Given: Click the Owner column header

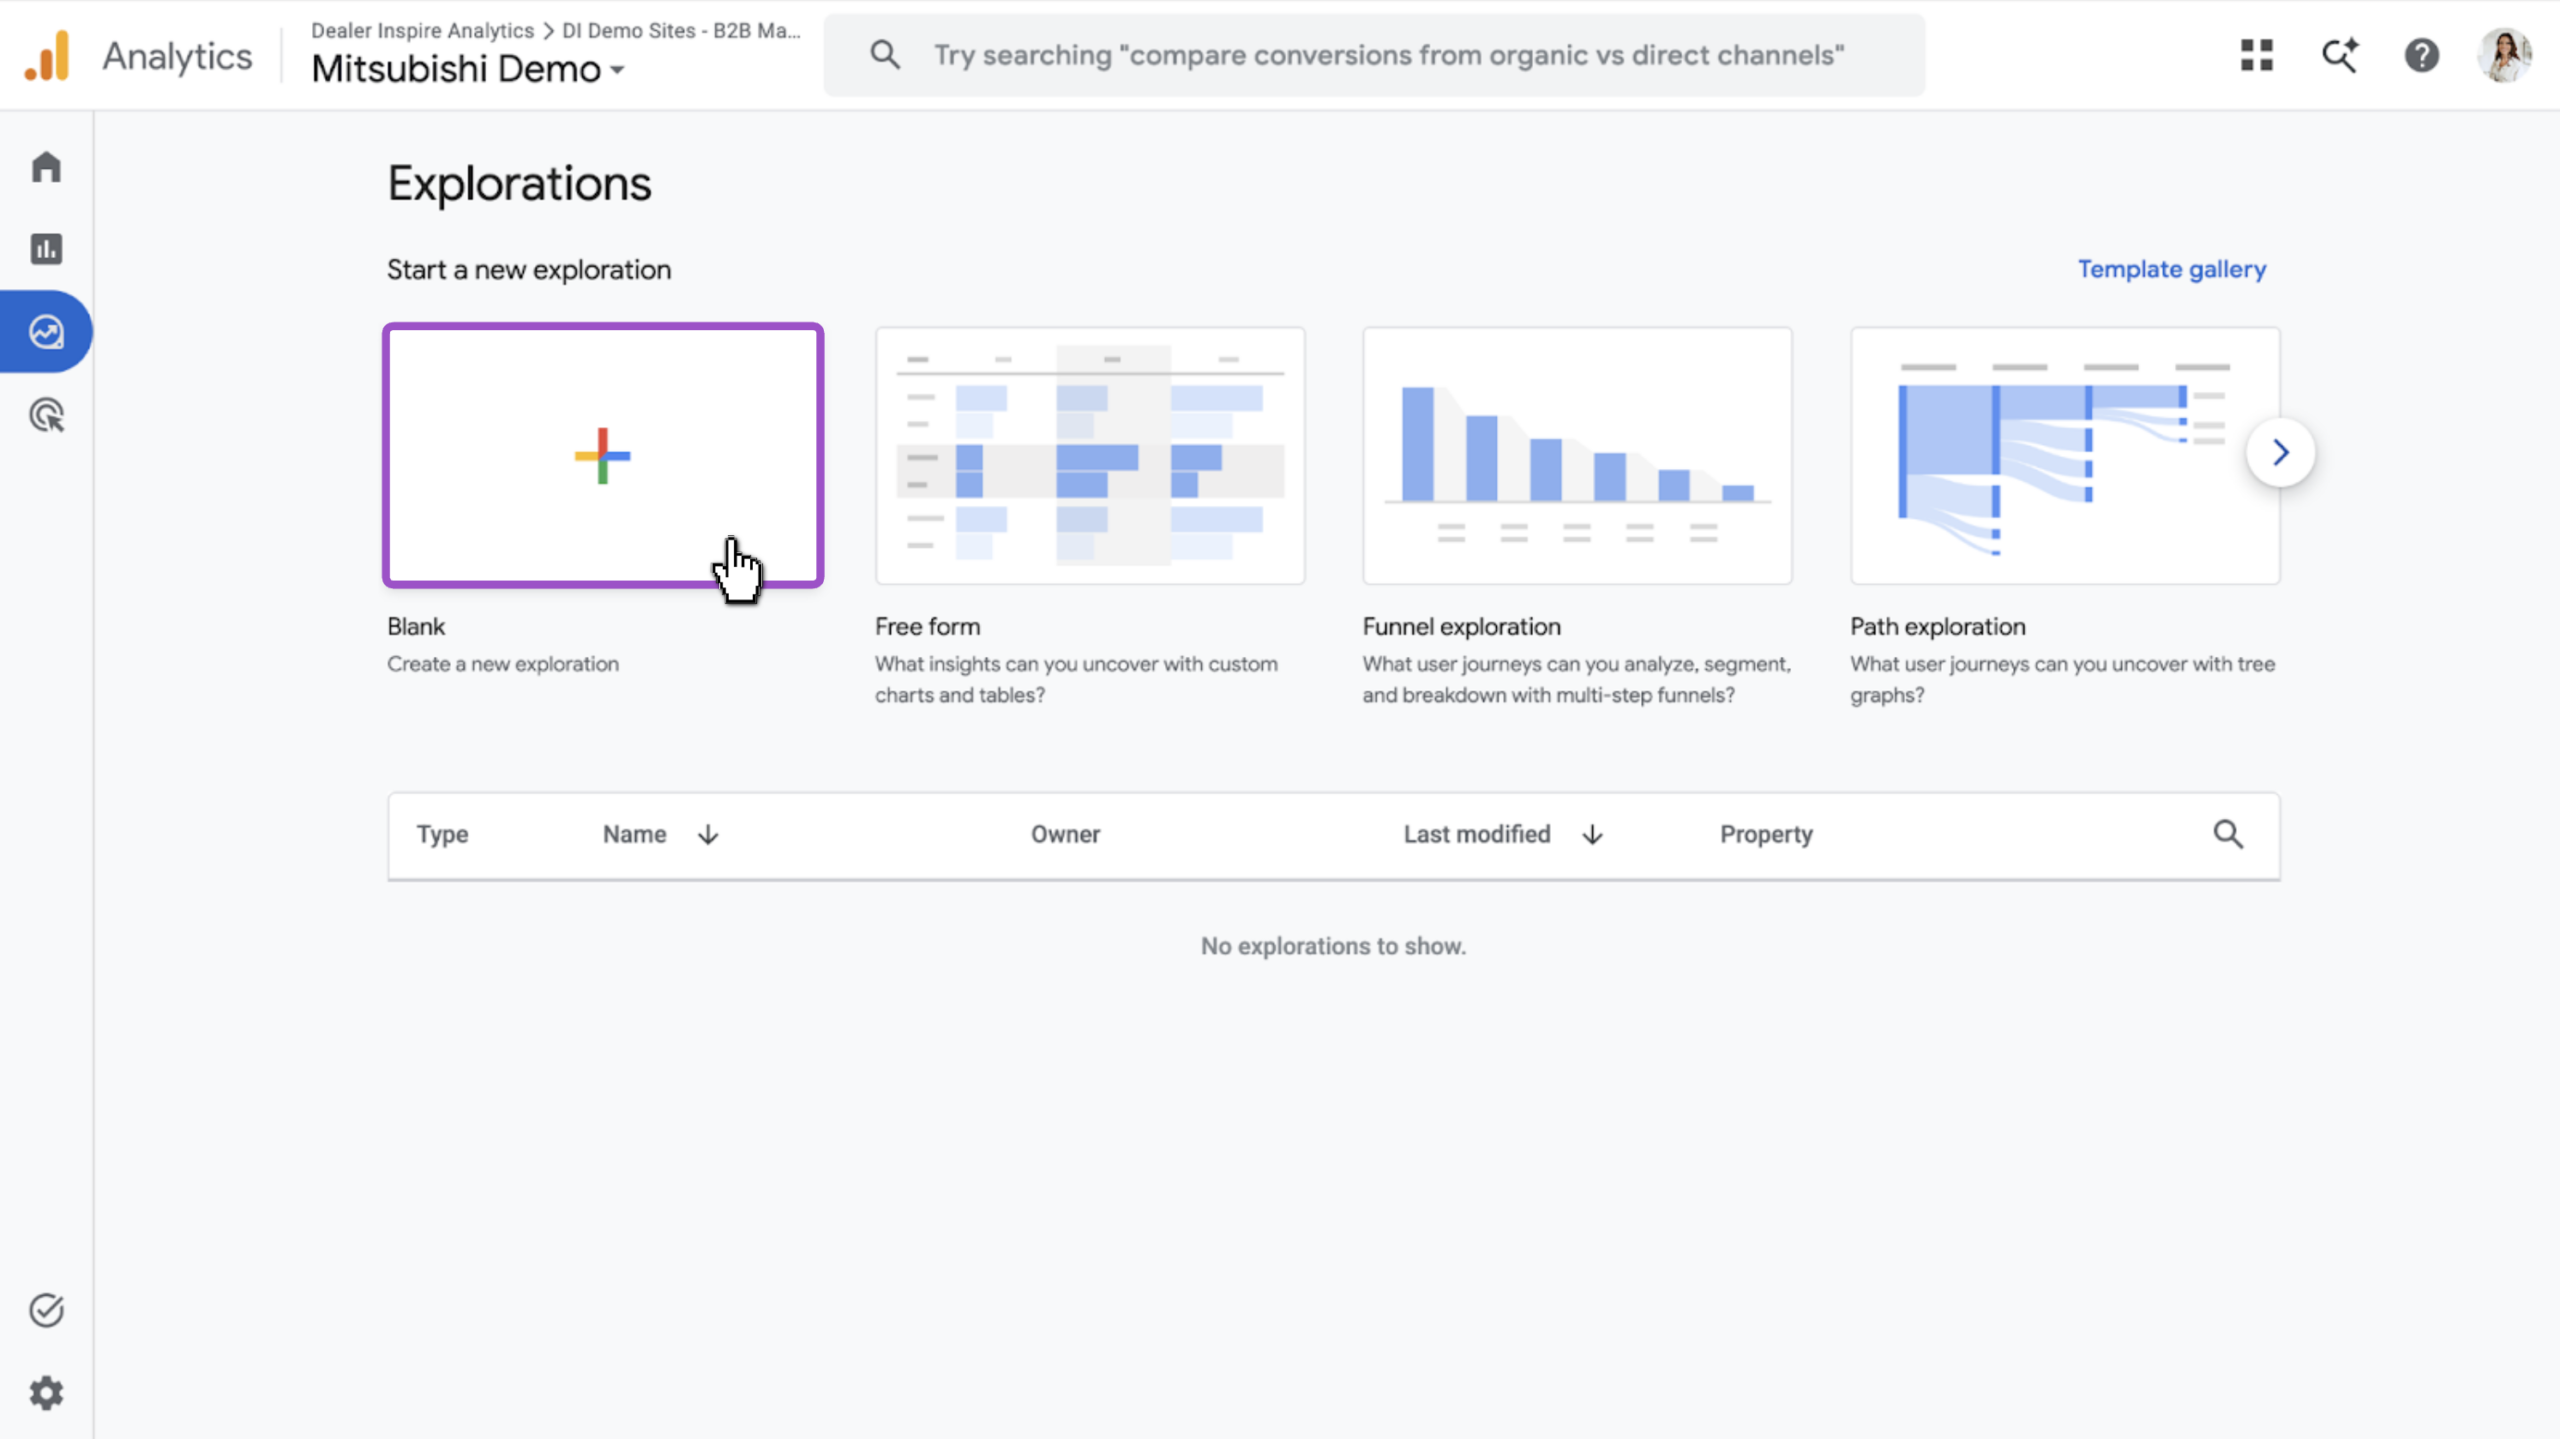Looking at the screenshot, I should [x=1065, y=834].
